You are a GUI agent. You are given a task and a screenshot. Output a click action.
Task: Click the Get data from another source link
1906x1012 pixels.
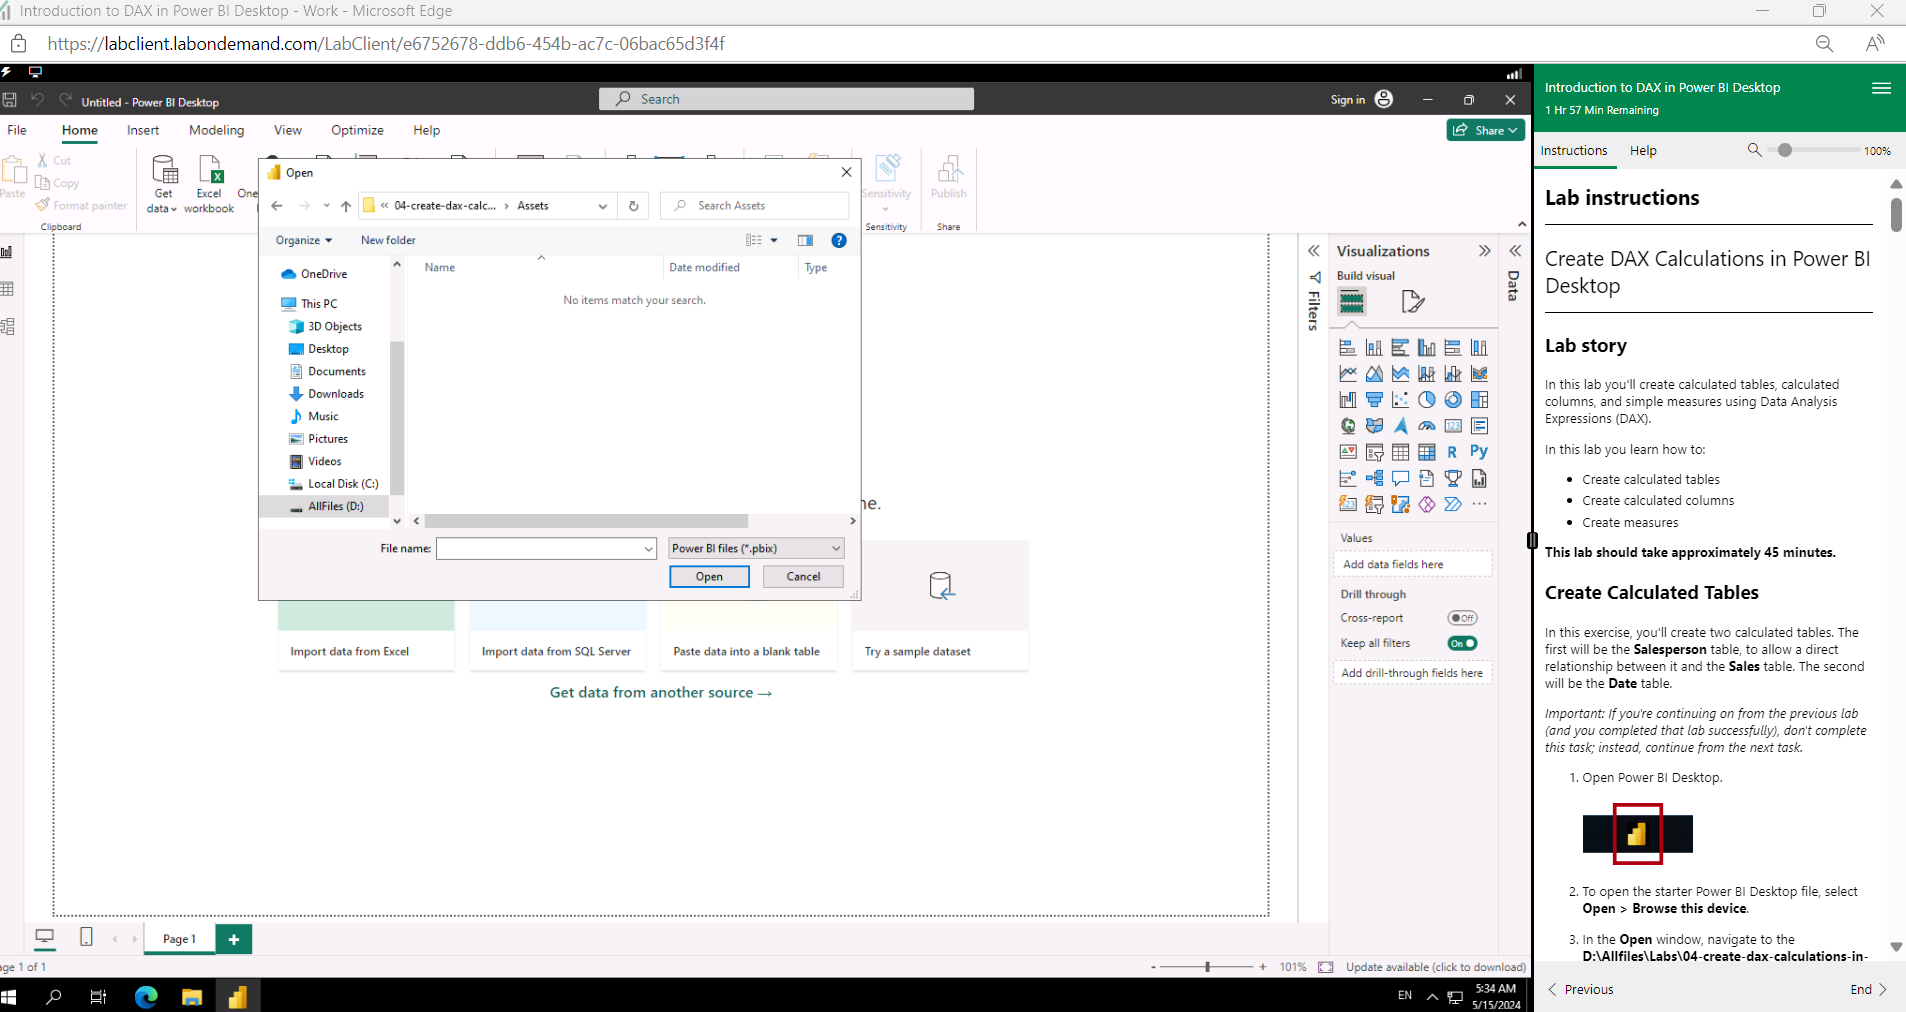660,692
